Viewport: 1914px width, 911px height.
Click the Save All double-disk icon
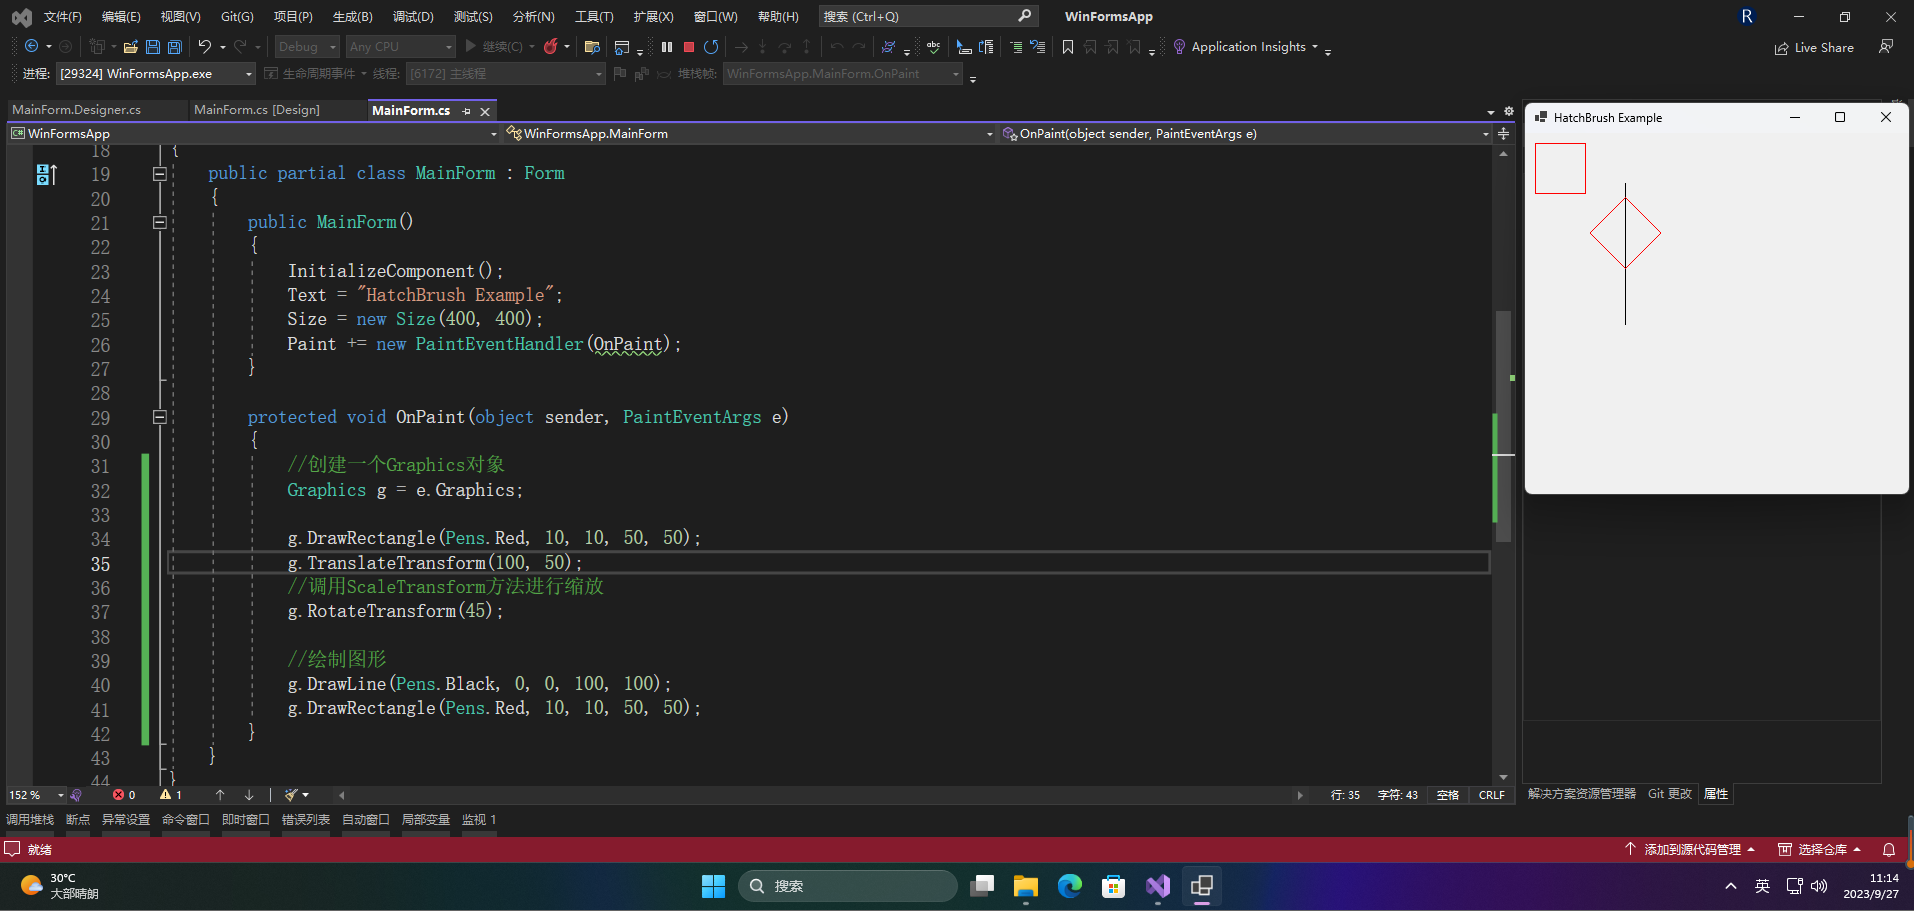pos(175,47)
